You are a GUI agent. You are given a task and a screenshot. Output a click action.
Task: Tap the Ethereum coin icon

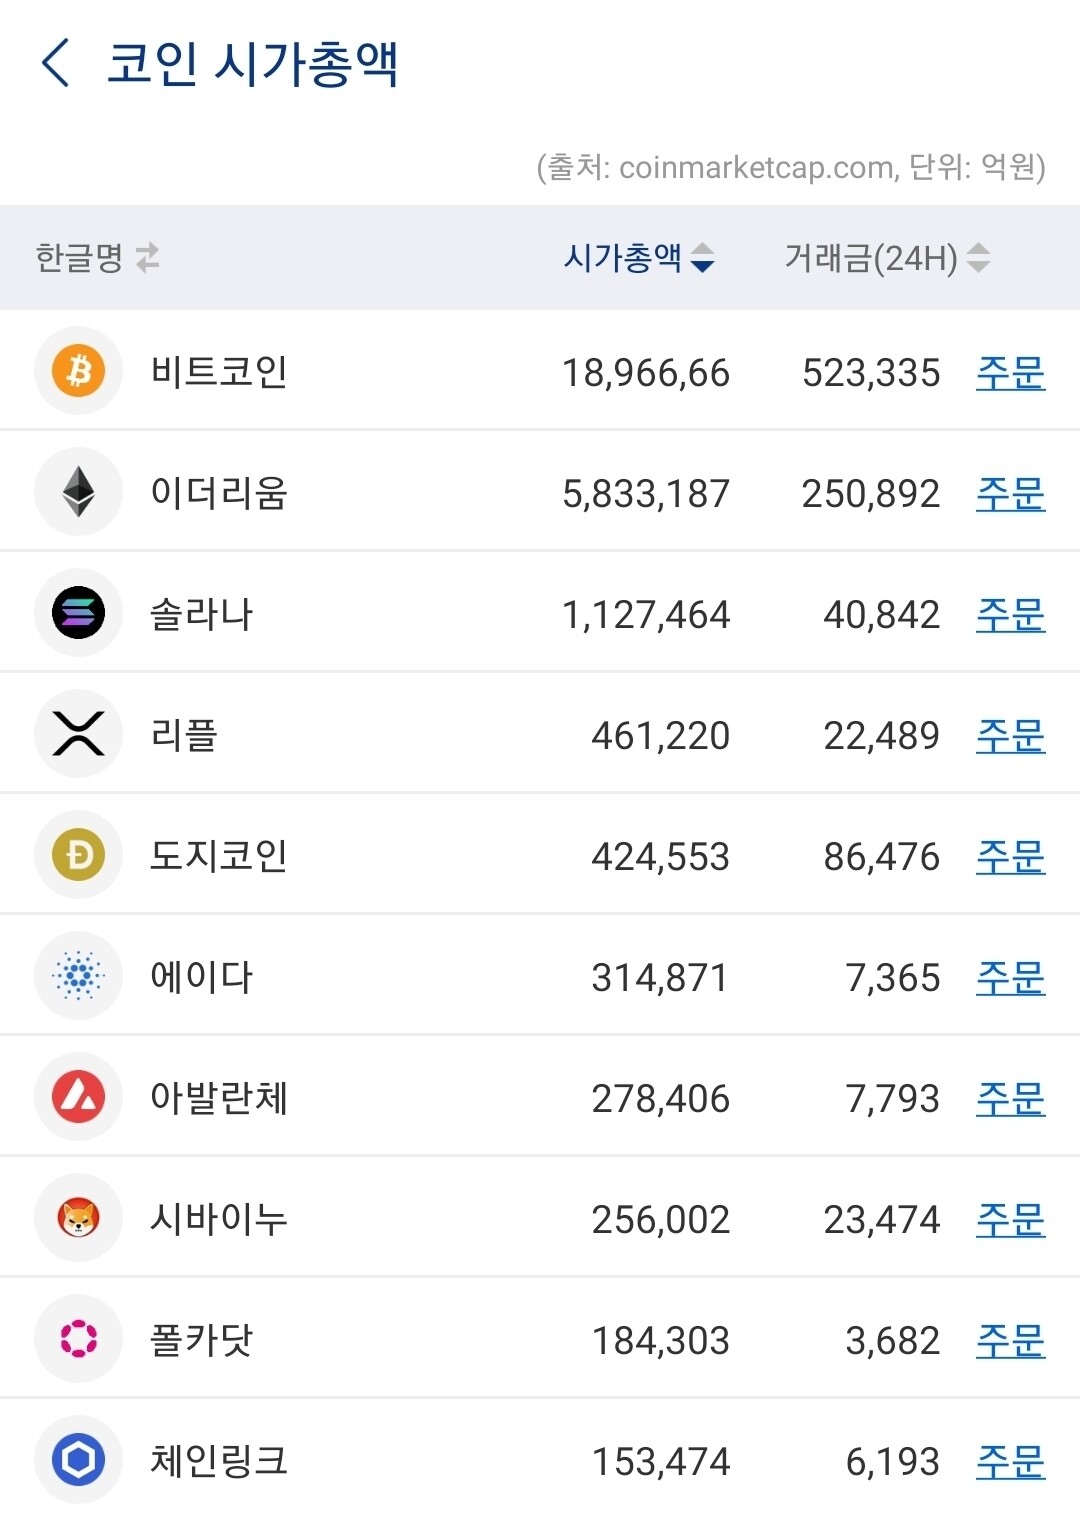coord(77,492)
